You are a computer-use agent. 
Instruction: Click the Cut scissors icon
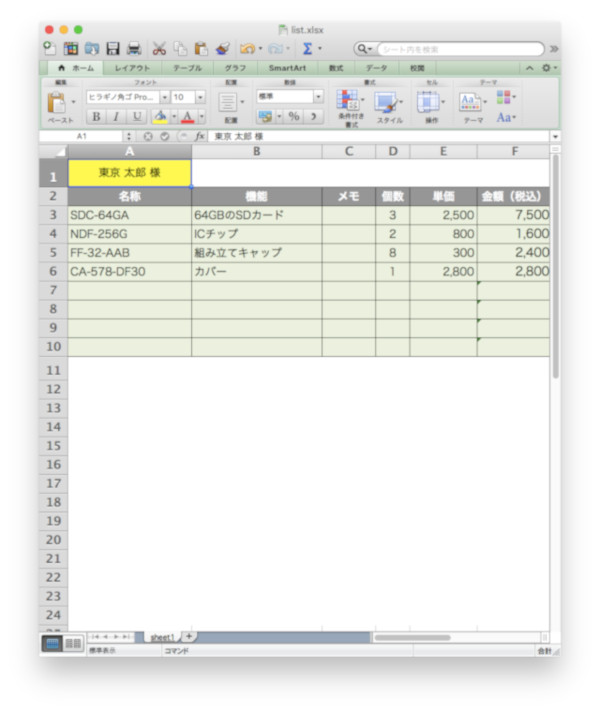tap(159, 48)
